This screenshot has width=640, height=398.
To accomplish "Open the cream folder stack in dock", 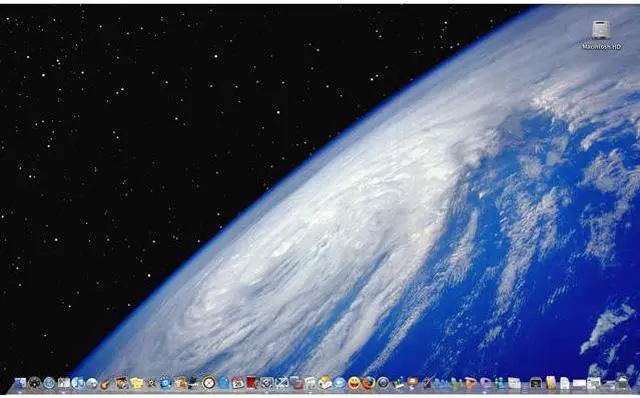I will point(514,383).
